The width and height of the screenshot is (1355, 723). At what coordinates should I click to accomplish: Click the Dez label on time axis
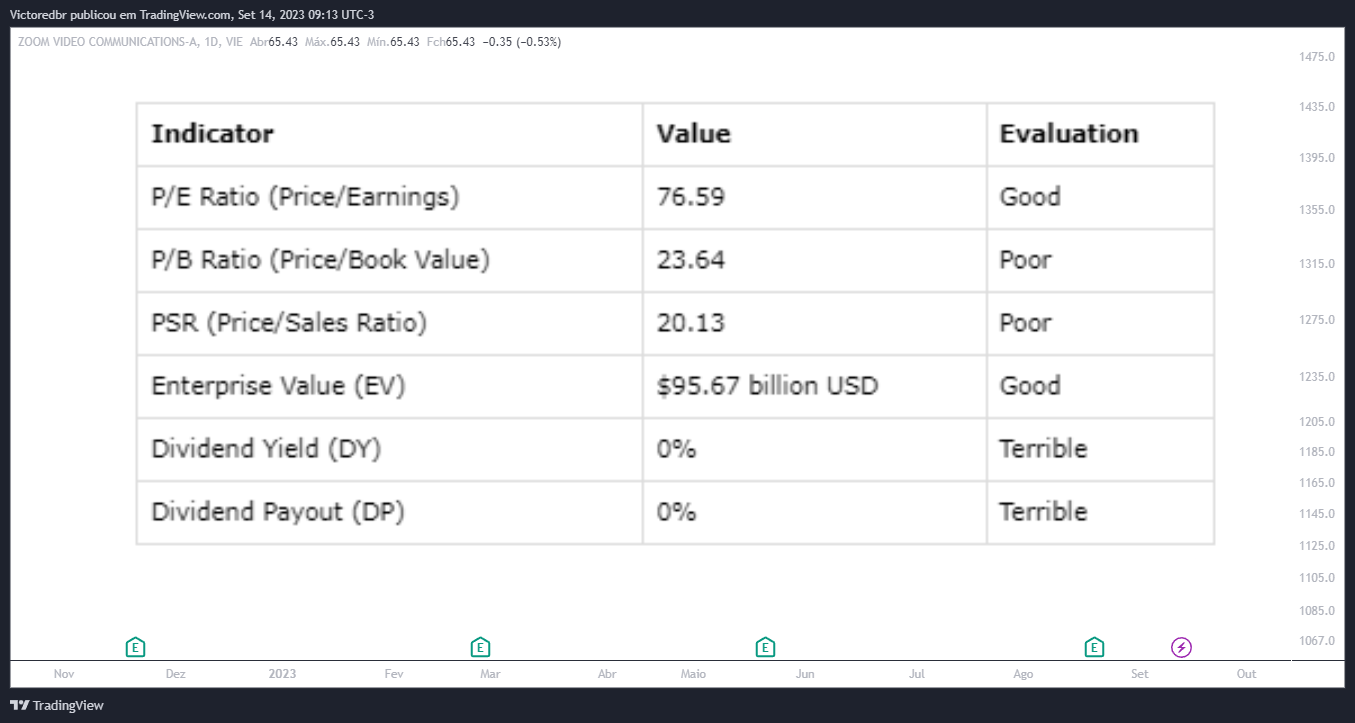pos(176,674)
